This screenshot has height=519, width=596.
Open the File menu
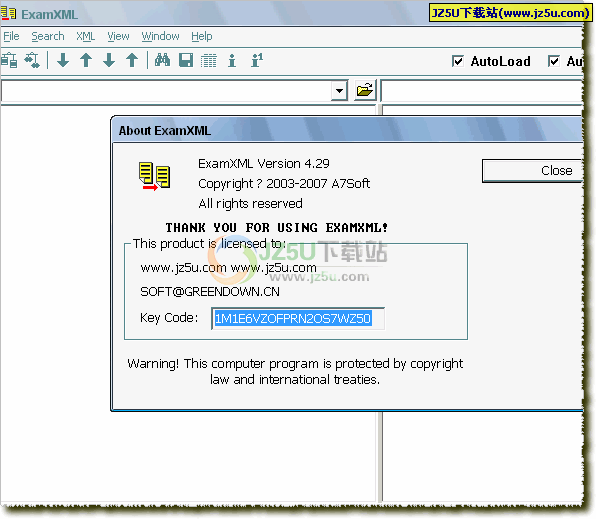[11, 37]
